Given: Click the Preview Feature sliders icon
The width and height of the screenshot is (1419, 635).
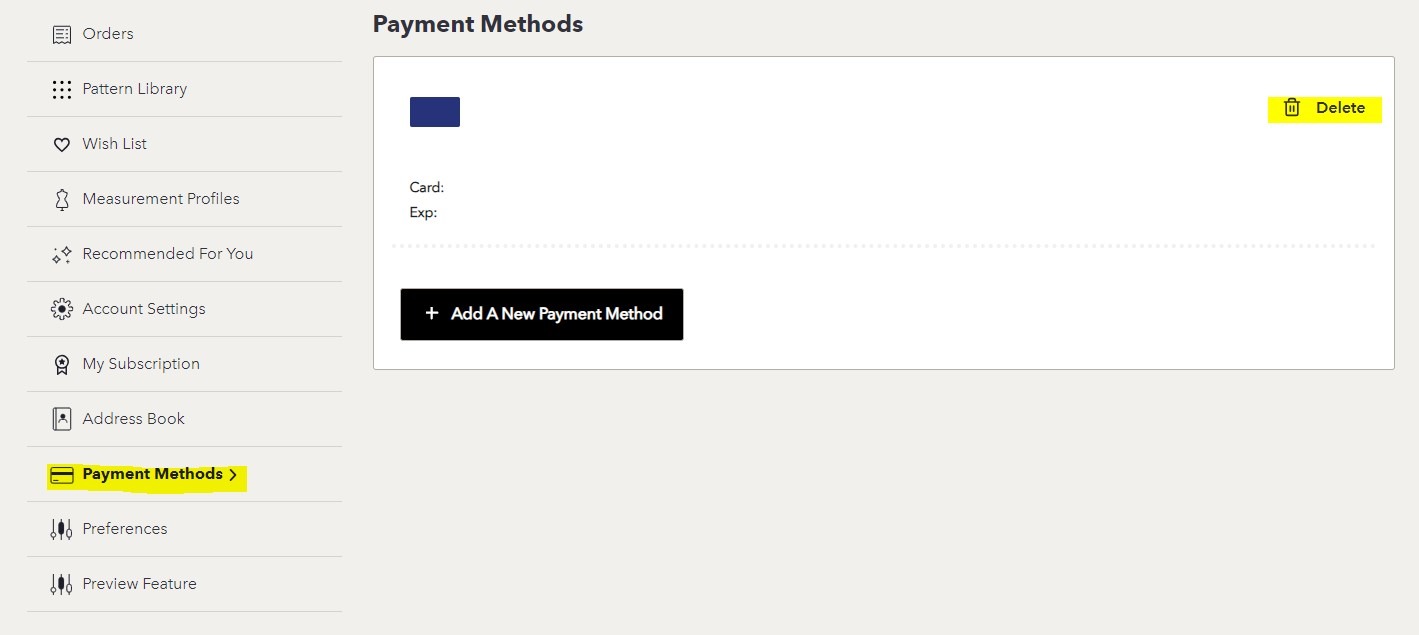Looking at the screenshot, I should pyautogui.click(x=62, y=584).
